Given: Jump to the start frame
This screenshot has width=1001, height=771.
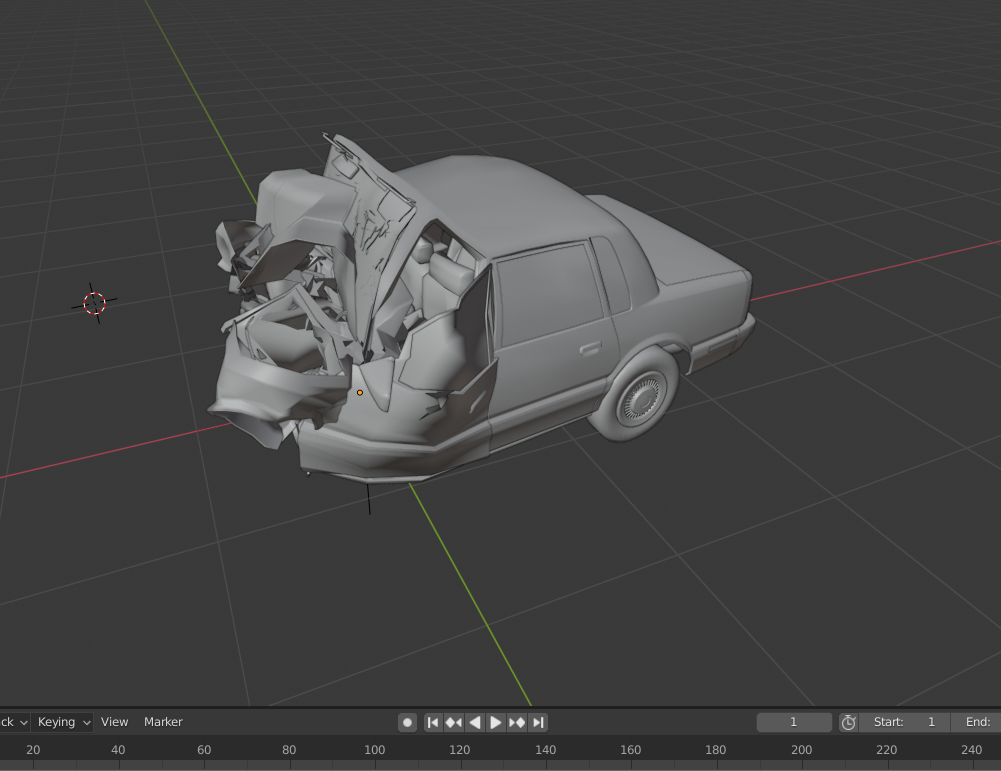Looking at the screenshot, I should point(433,722).
